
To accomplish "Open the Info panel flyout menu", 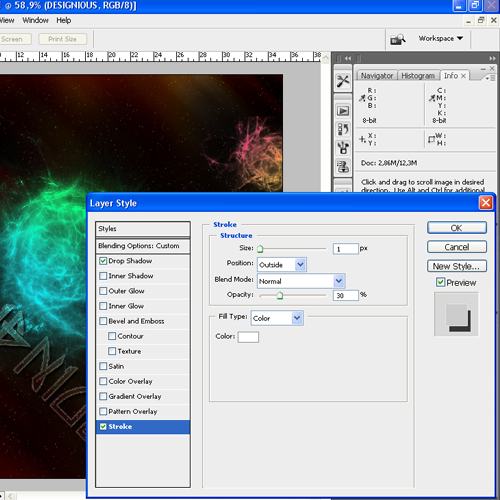I will [x=490, y=78].
